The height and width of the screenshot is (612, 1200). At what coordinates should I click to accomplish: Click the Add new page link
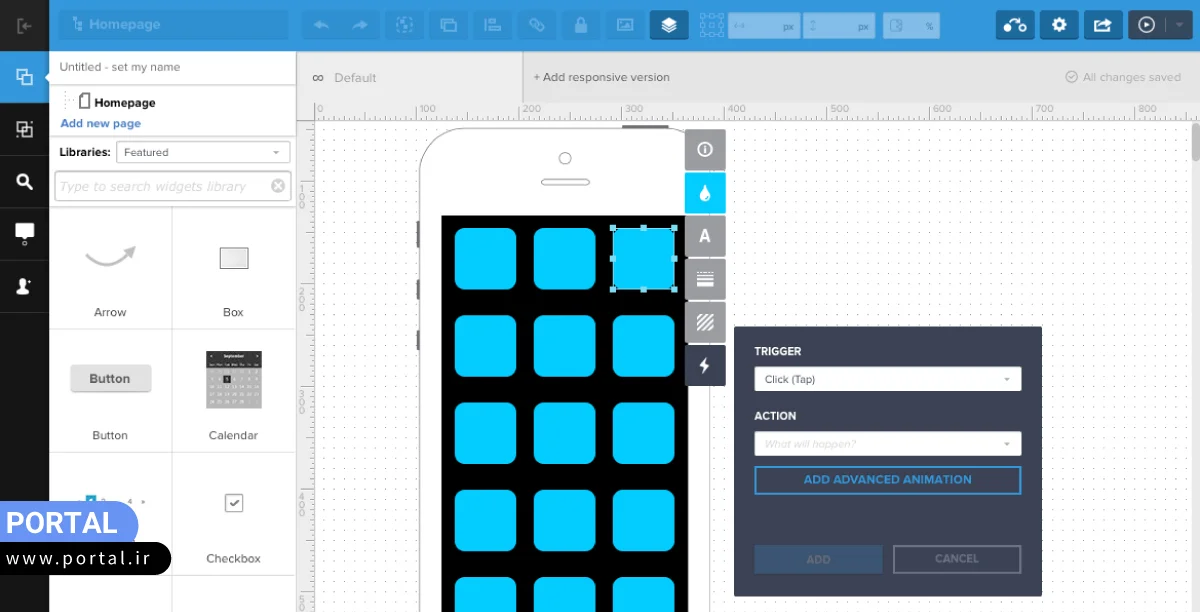pos(100,124)
